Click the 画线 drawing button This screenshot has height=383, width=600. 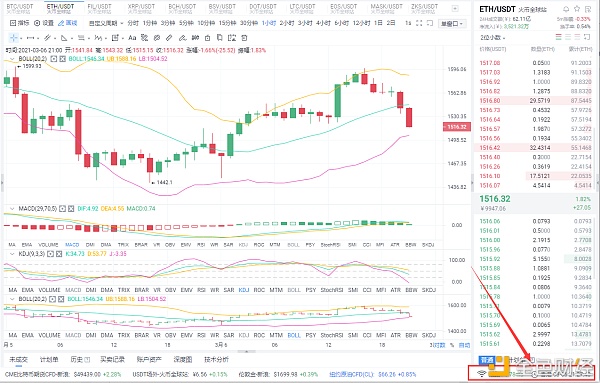point(67,23)
